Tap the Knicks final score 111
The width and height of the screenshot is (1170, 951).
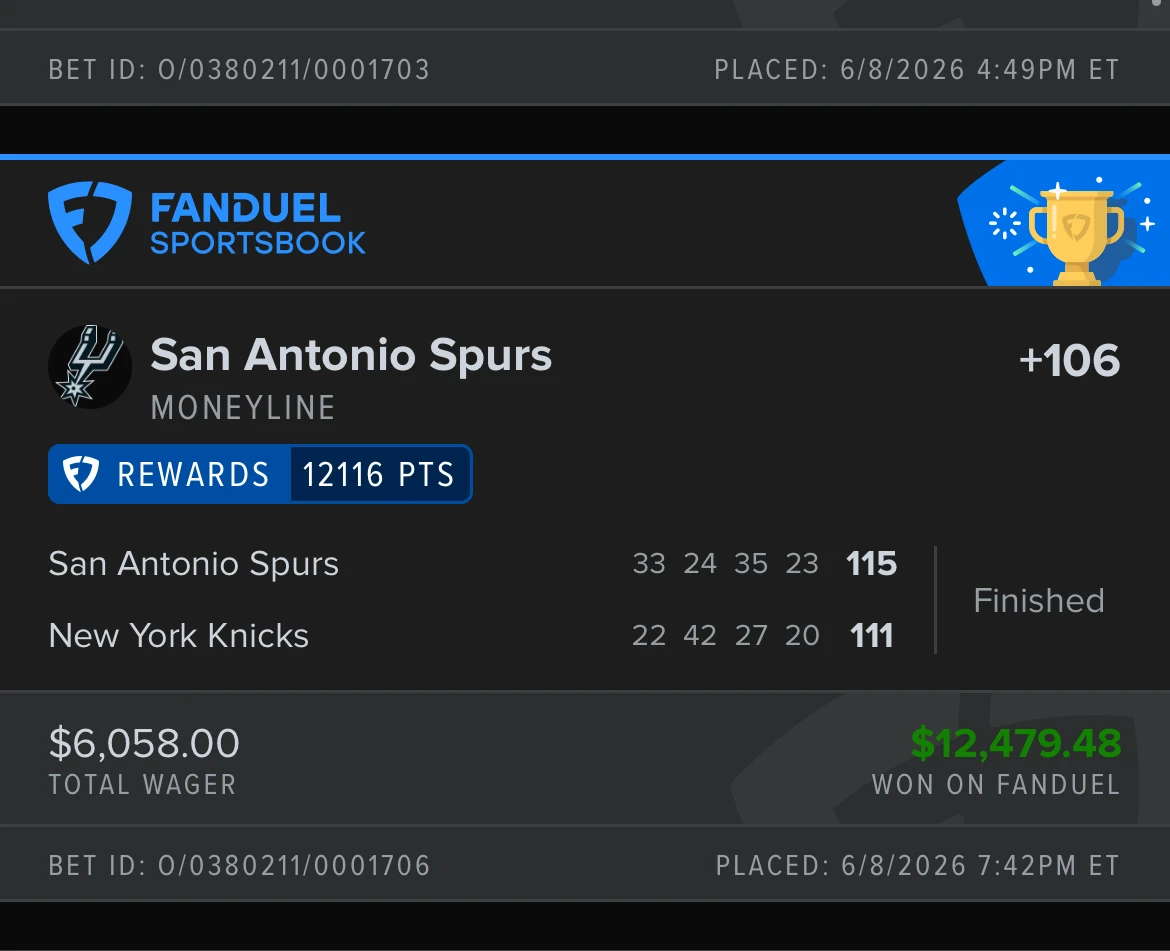[872, 635]
